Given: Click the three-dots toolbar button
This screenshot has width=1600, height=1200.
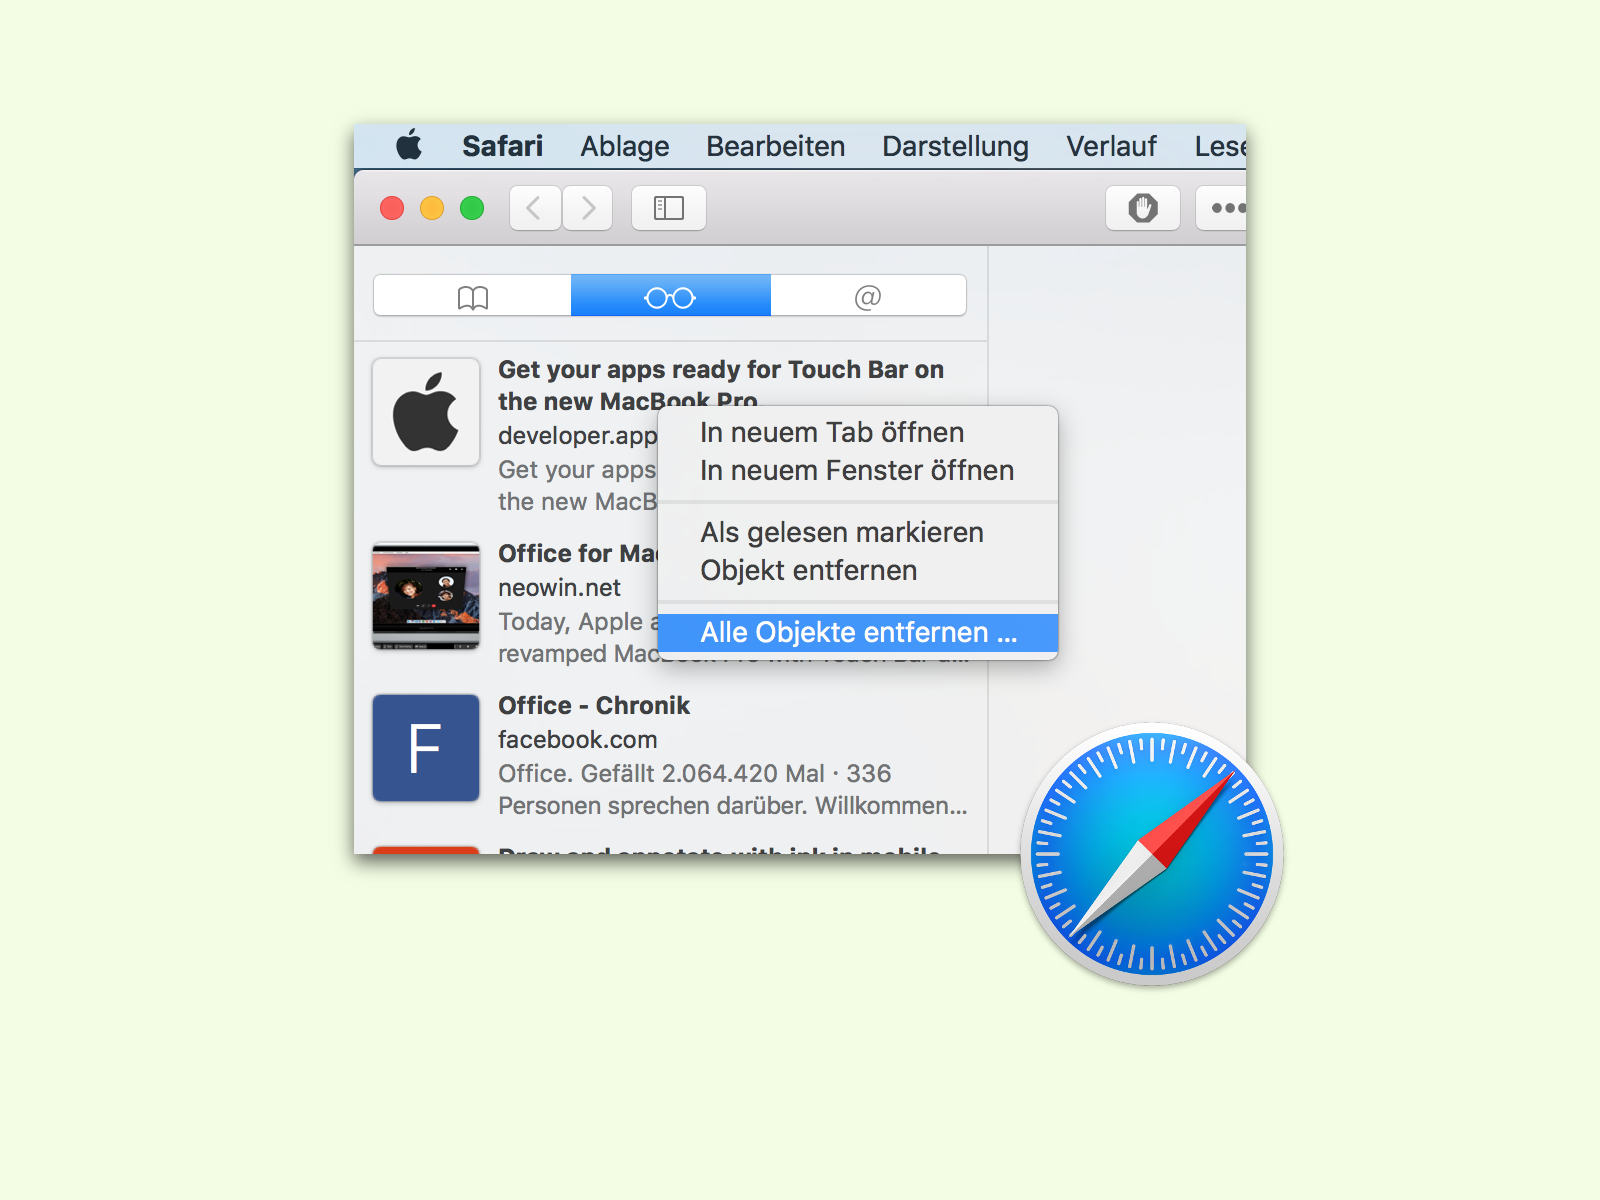Looking at the screenshot, I should point(1222,208).
